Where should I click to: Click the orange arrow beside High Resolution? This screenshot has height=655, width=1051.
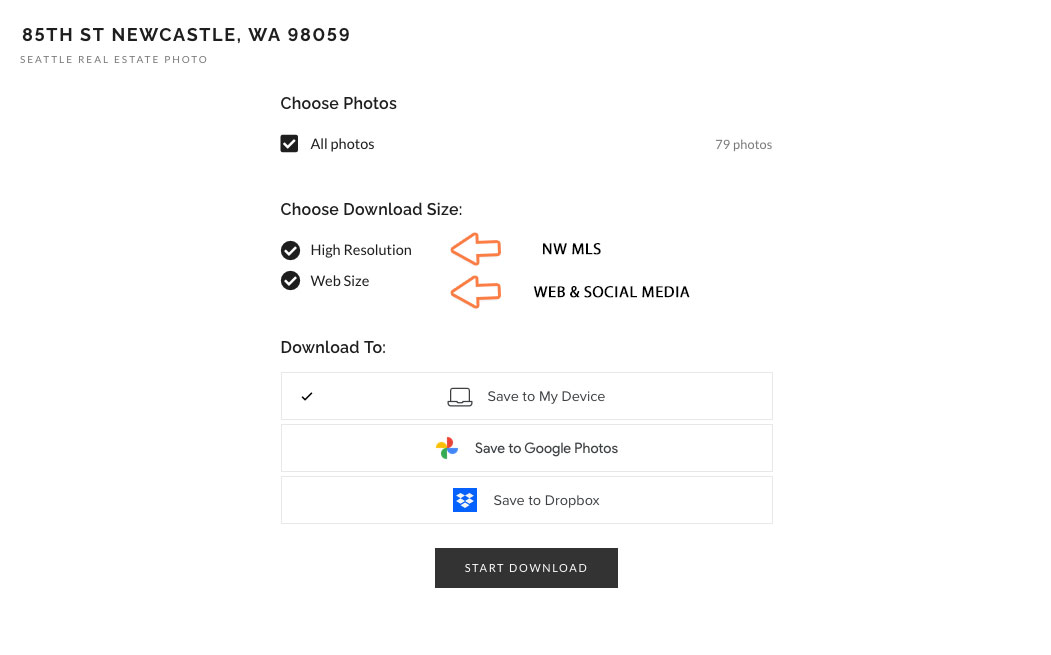475,248
